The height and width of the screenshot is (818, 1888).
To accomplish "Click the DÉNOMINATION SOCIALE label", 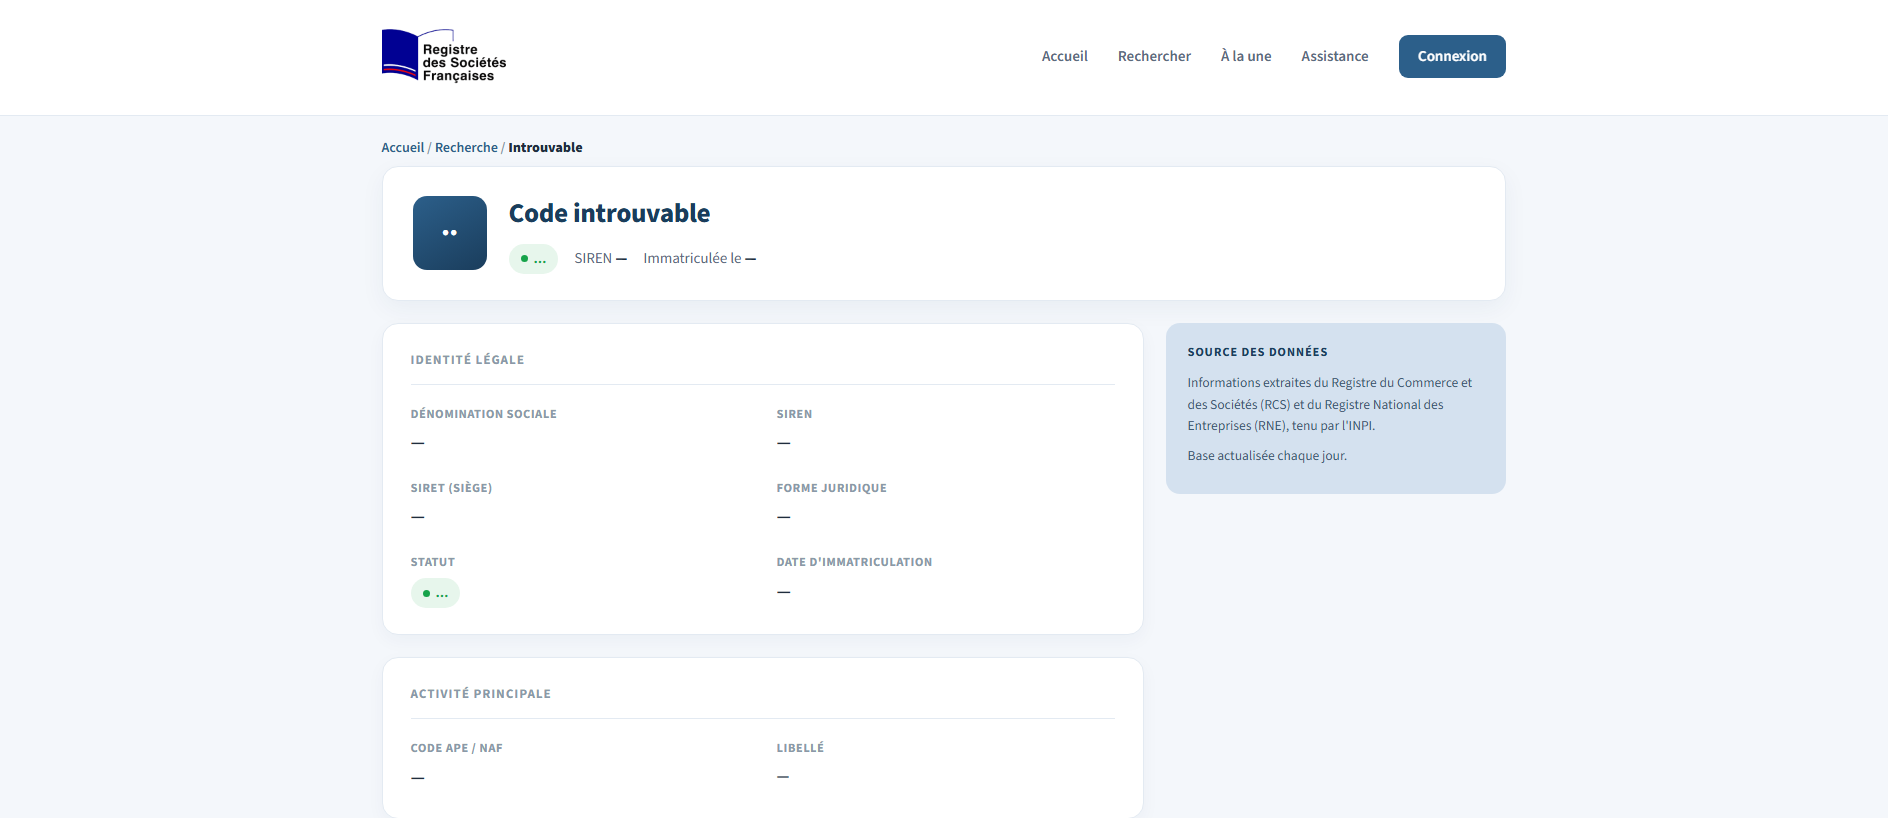I will 483,414.
